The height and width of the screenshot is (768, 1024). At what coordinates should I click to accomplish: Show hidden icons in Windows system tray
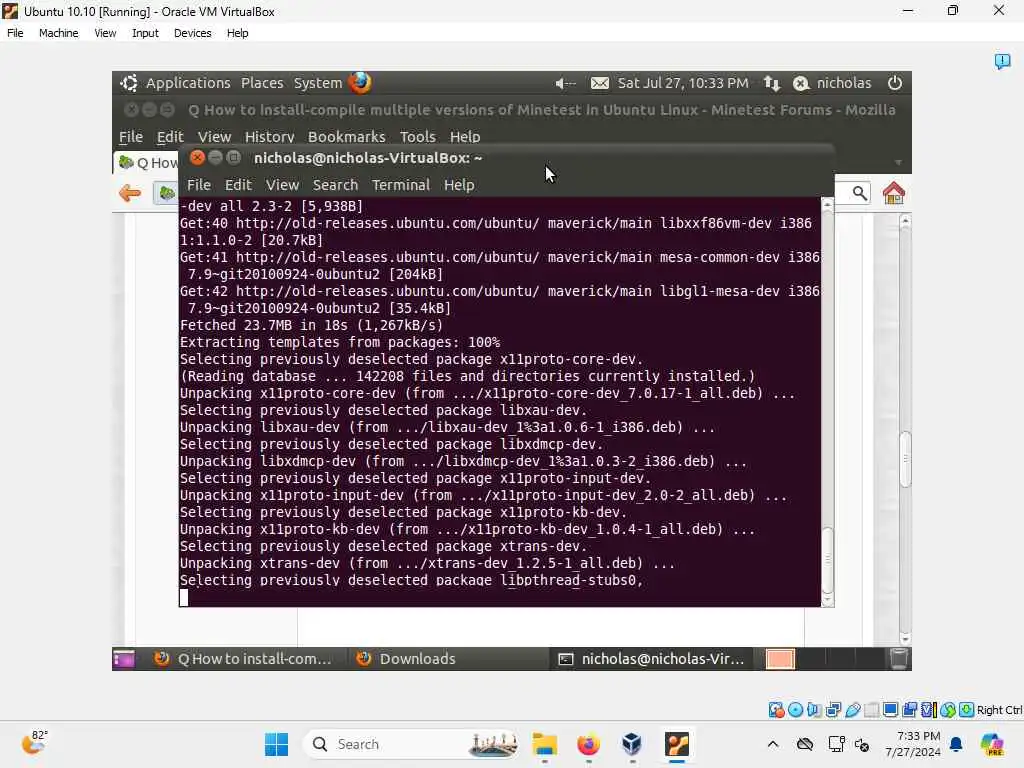pos(773,744)
